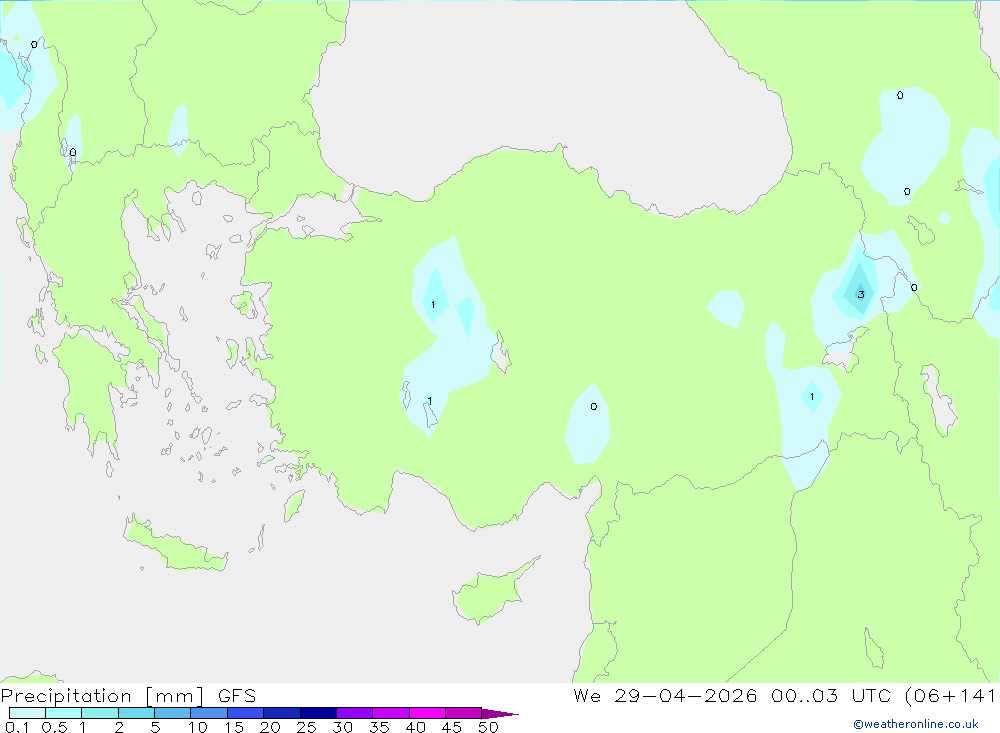Open the weatheronline.co.uk copyright link
Screen dimensions: 1000x733
[916, 724]
